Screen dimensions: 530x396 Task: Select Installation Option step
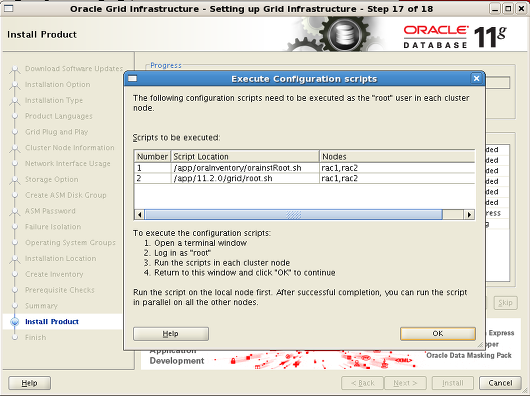tap(57, 84)
